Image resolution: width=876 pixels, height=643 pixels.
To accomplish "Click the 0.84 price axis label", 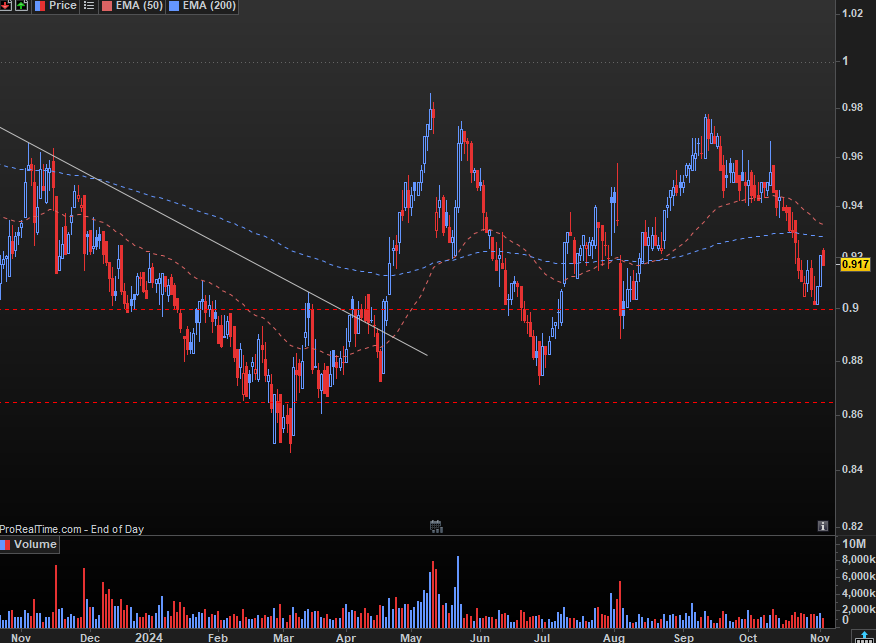I will (x=853, y=469).
